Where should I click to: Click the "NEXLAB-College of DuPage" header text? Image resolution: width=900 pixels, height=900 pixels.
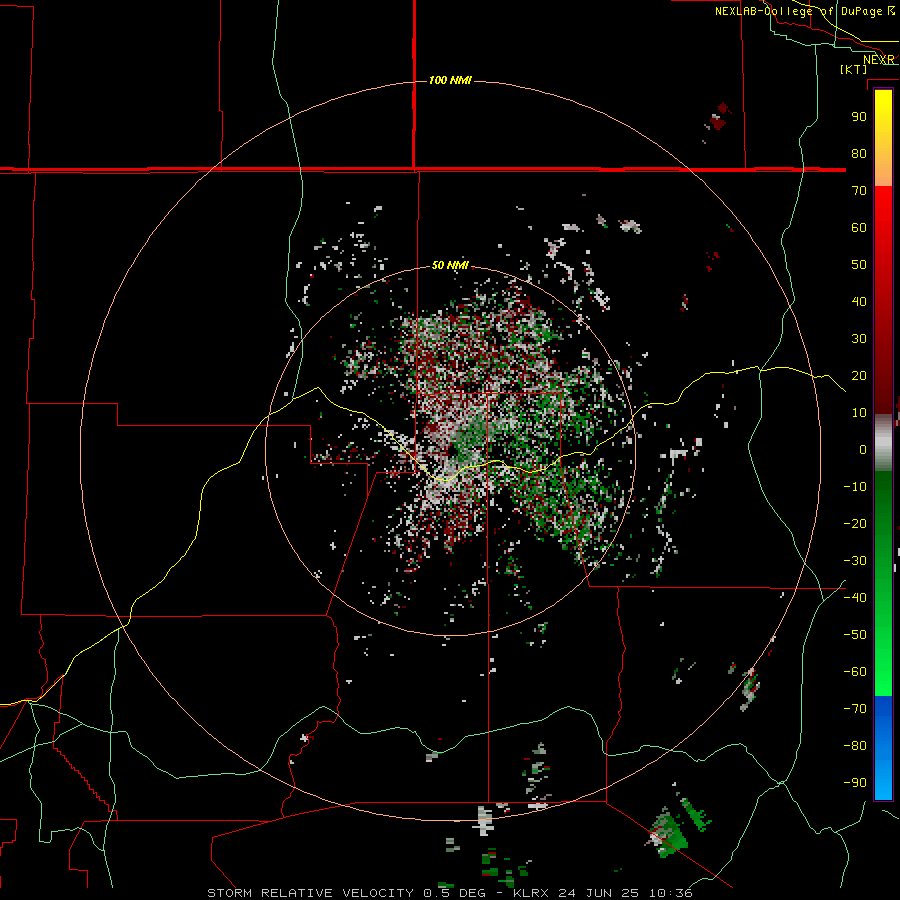point(798,11)
